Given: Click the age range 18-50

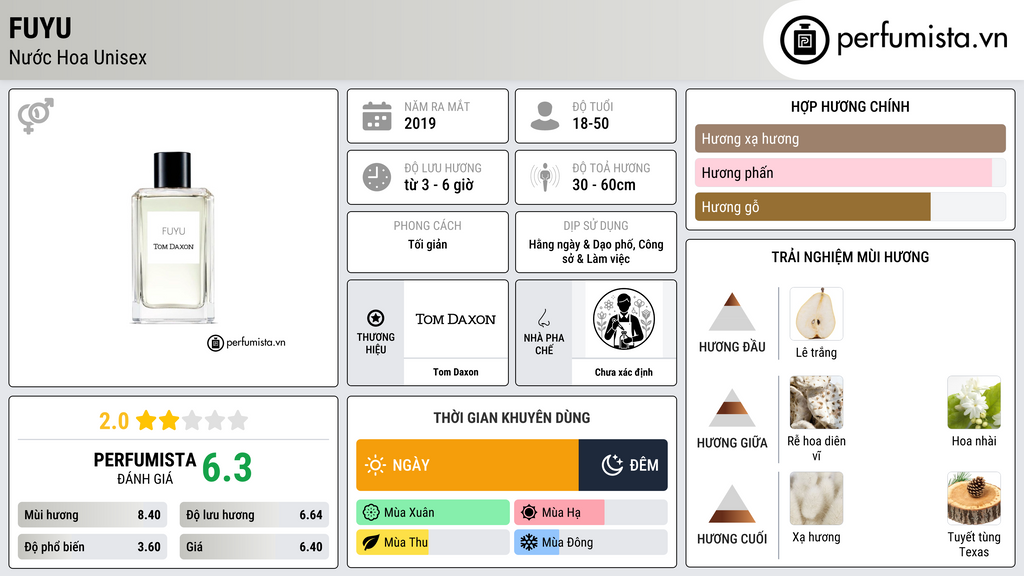Looking at the screenshot, I should 590,123.
